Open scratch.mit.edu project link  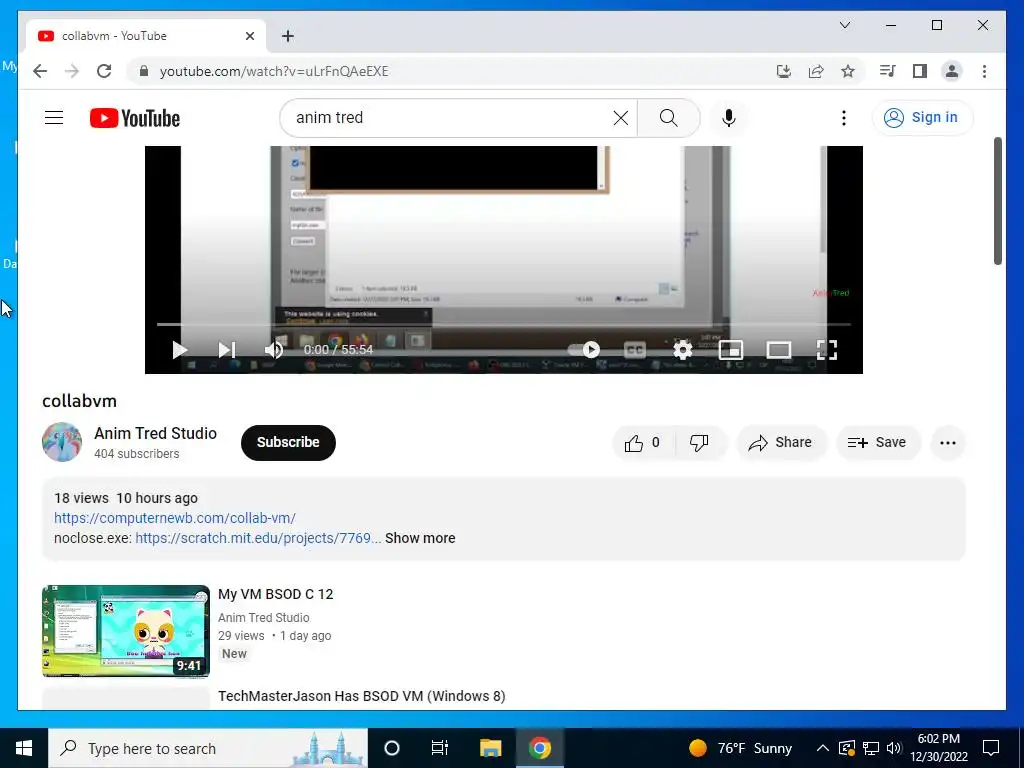[258, 538]
